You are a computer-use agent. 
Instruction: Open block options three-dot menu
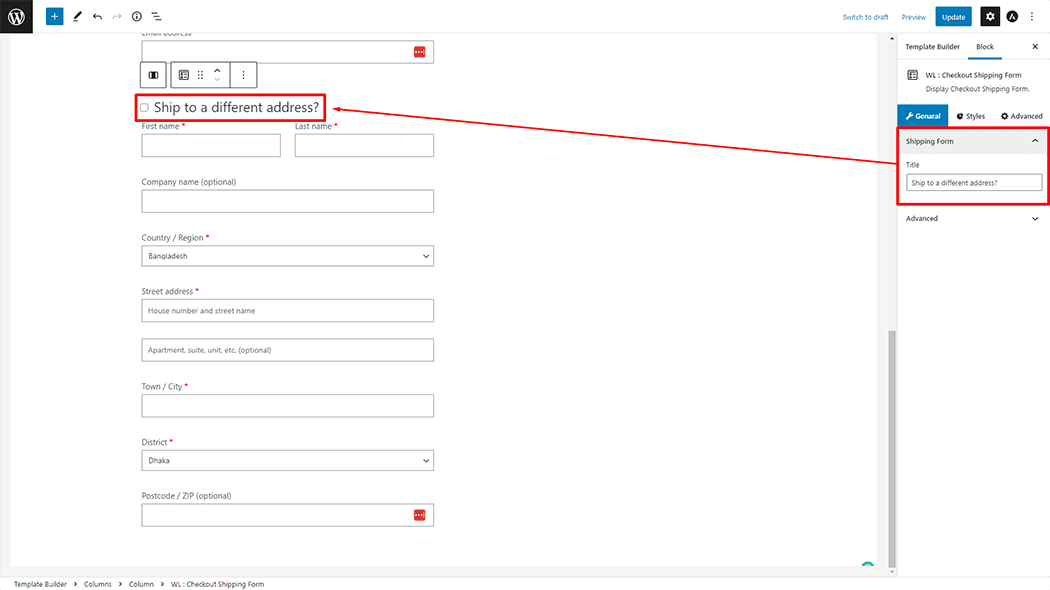point(243,75)
